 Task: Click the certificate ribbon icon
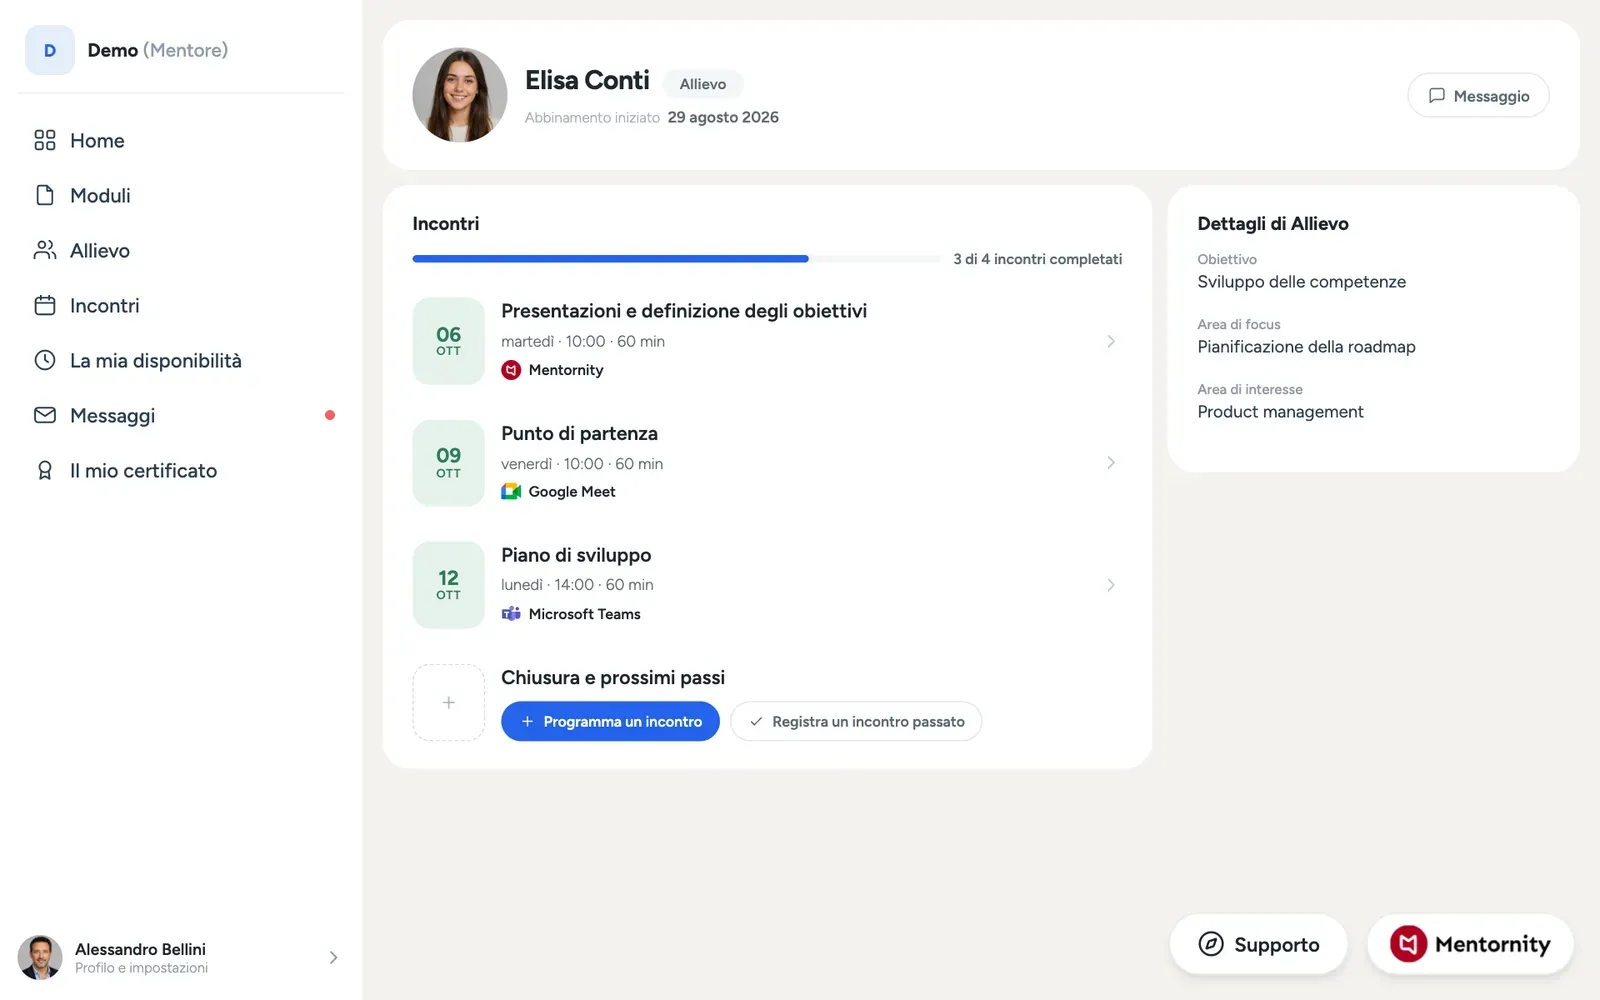45,470
